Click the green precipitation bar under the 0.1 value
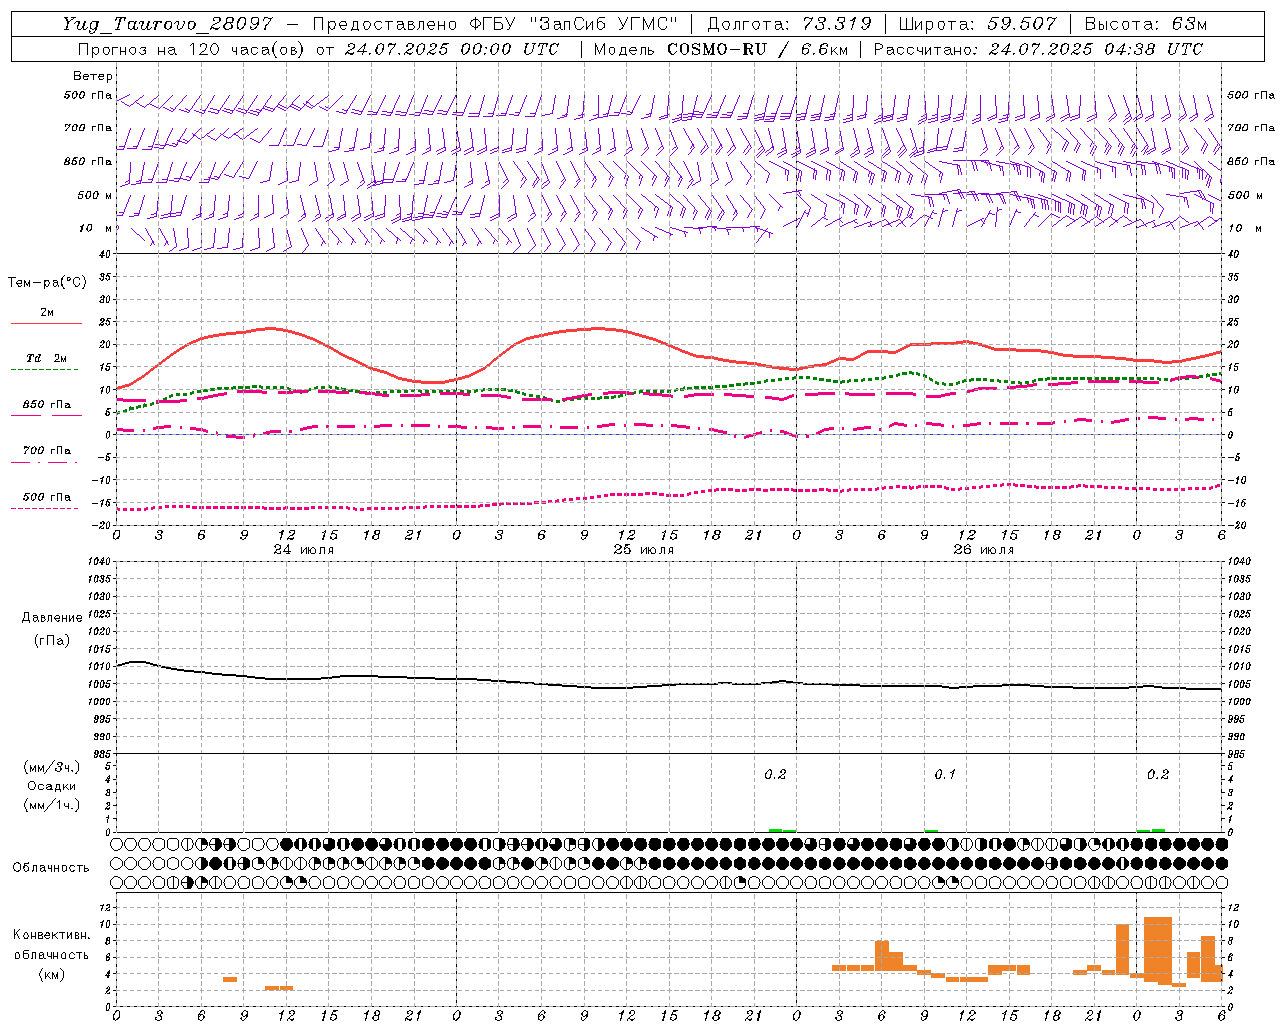The width and height of the screenshot is (1280, 1024). pos(931,831)
